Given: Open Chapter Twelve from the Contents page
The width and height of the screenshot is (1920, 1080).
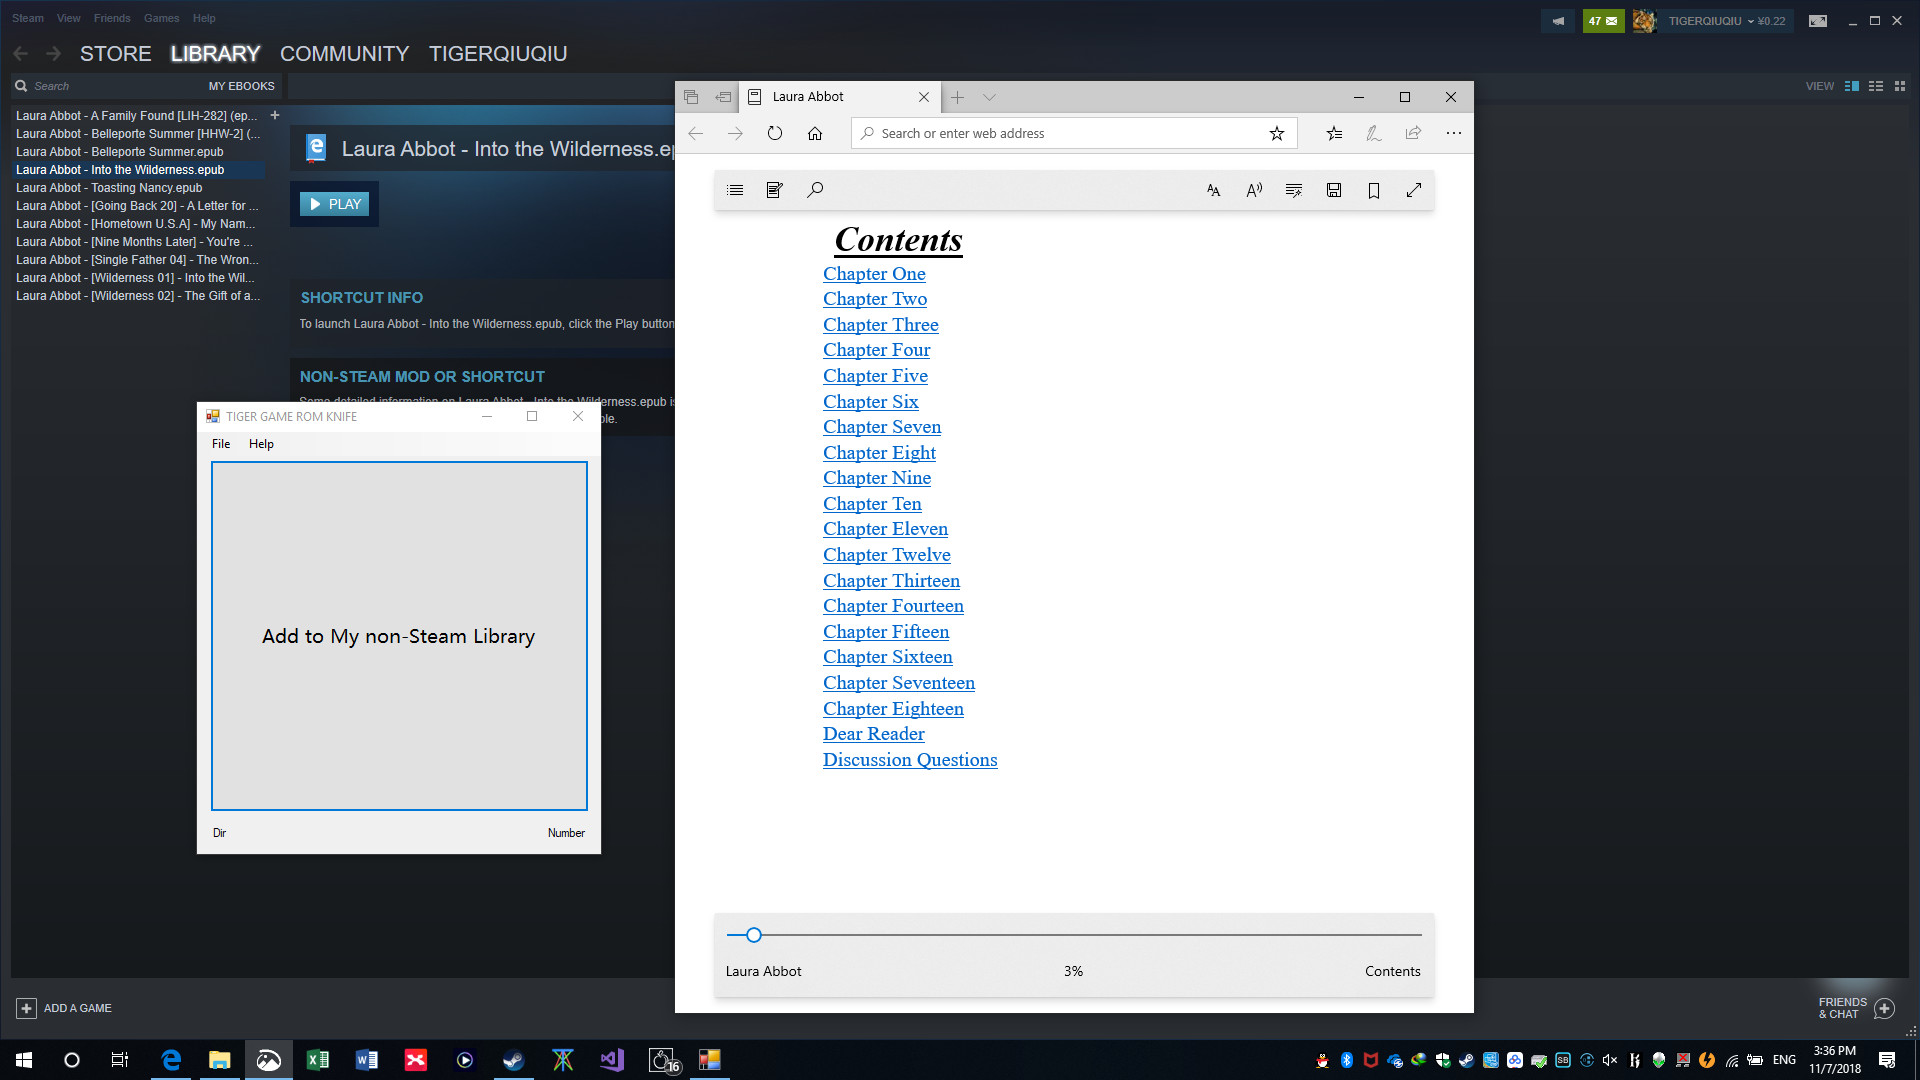Looking at the screenshot, I should pos(886,554).
